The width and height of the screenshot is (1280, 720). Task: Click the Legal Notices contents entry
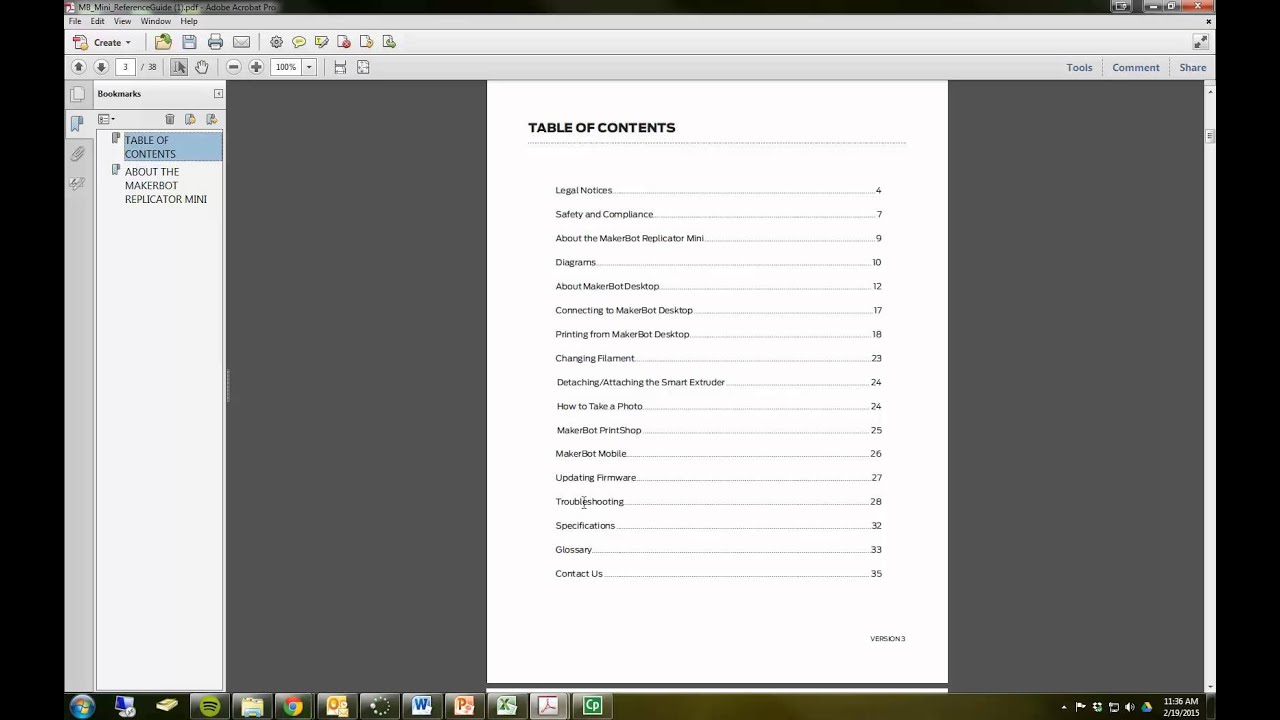click(x=583, y=190)
